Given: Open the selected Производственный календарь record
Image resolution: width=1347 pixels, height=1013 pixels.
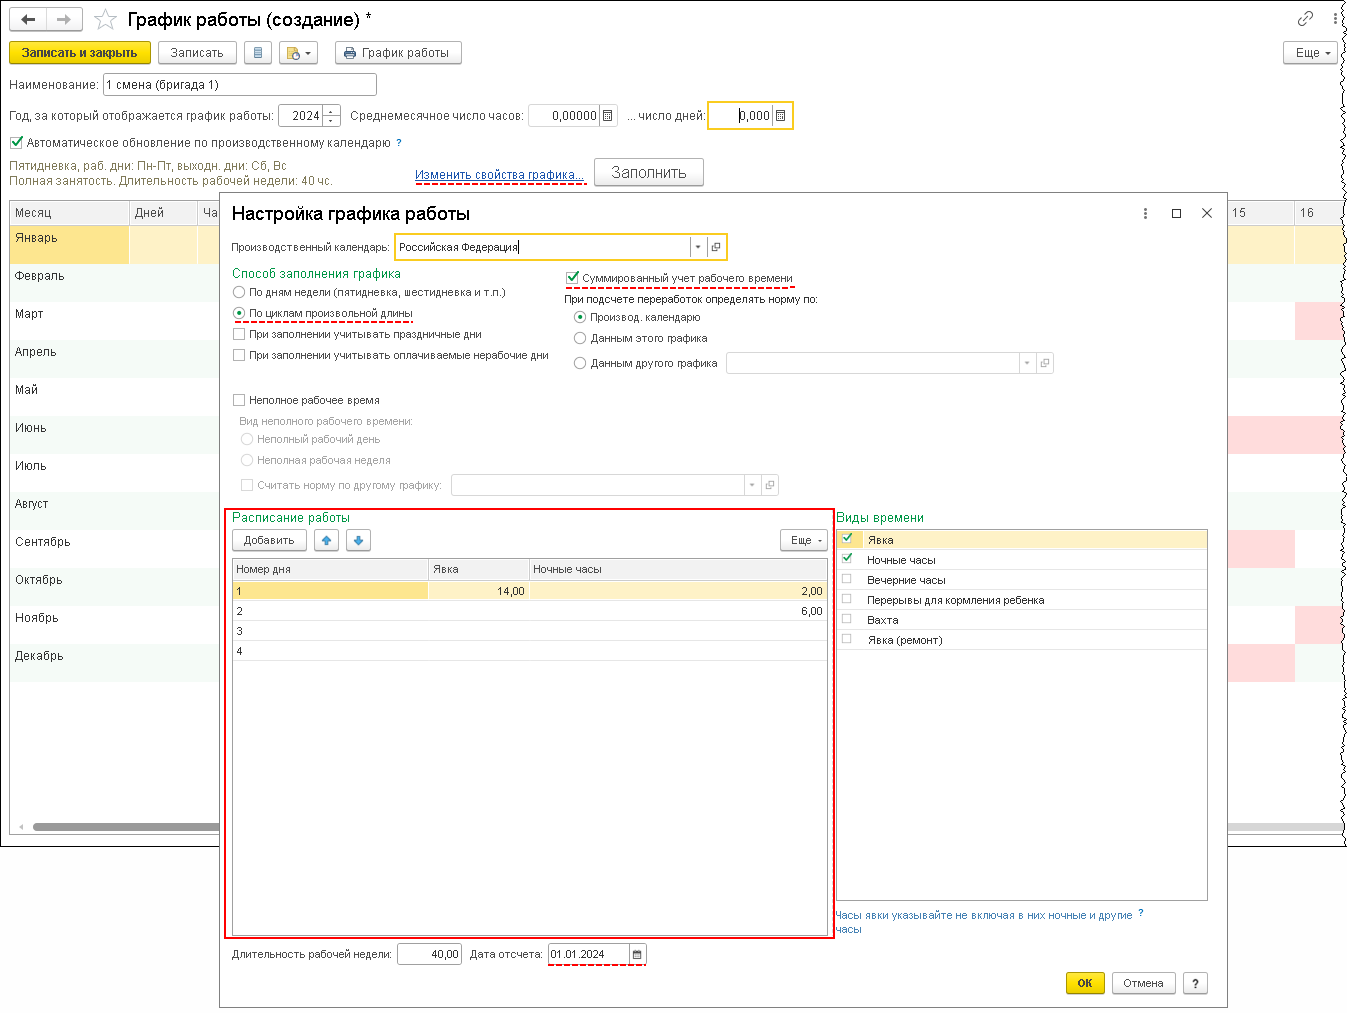Looking at the screenshot, I should pyautogui.click(x=716, y=247).
